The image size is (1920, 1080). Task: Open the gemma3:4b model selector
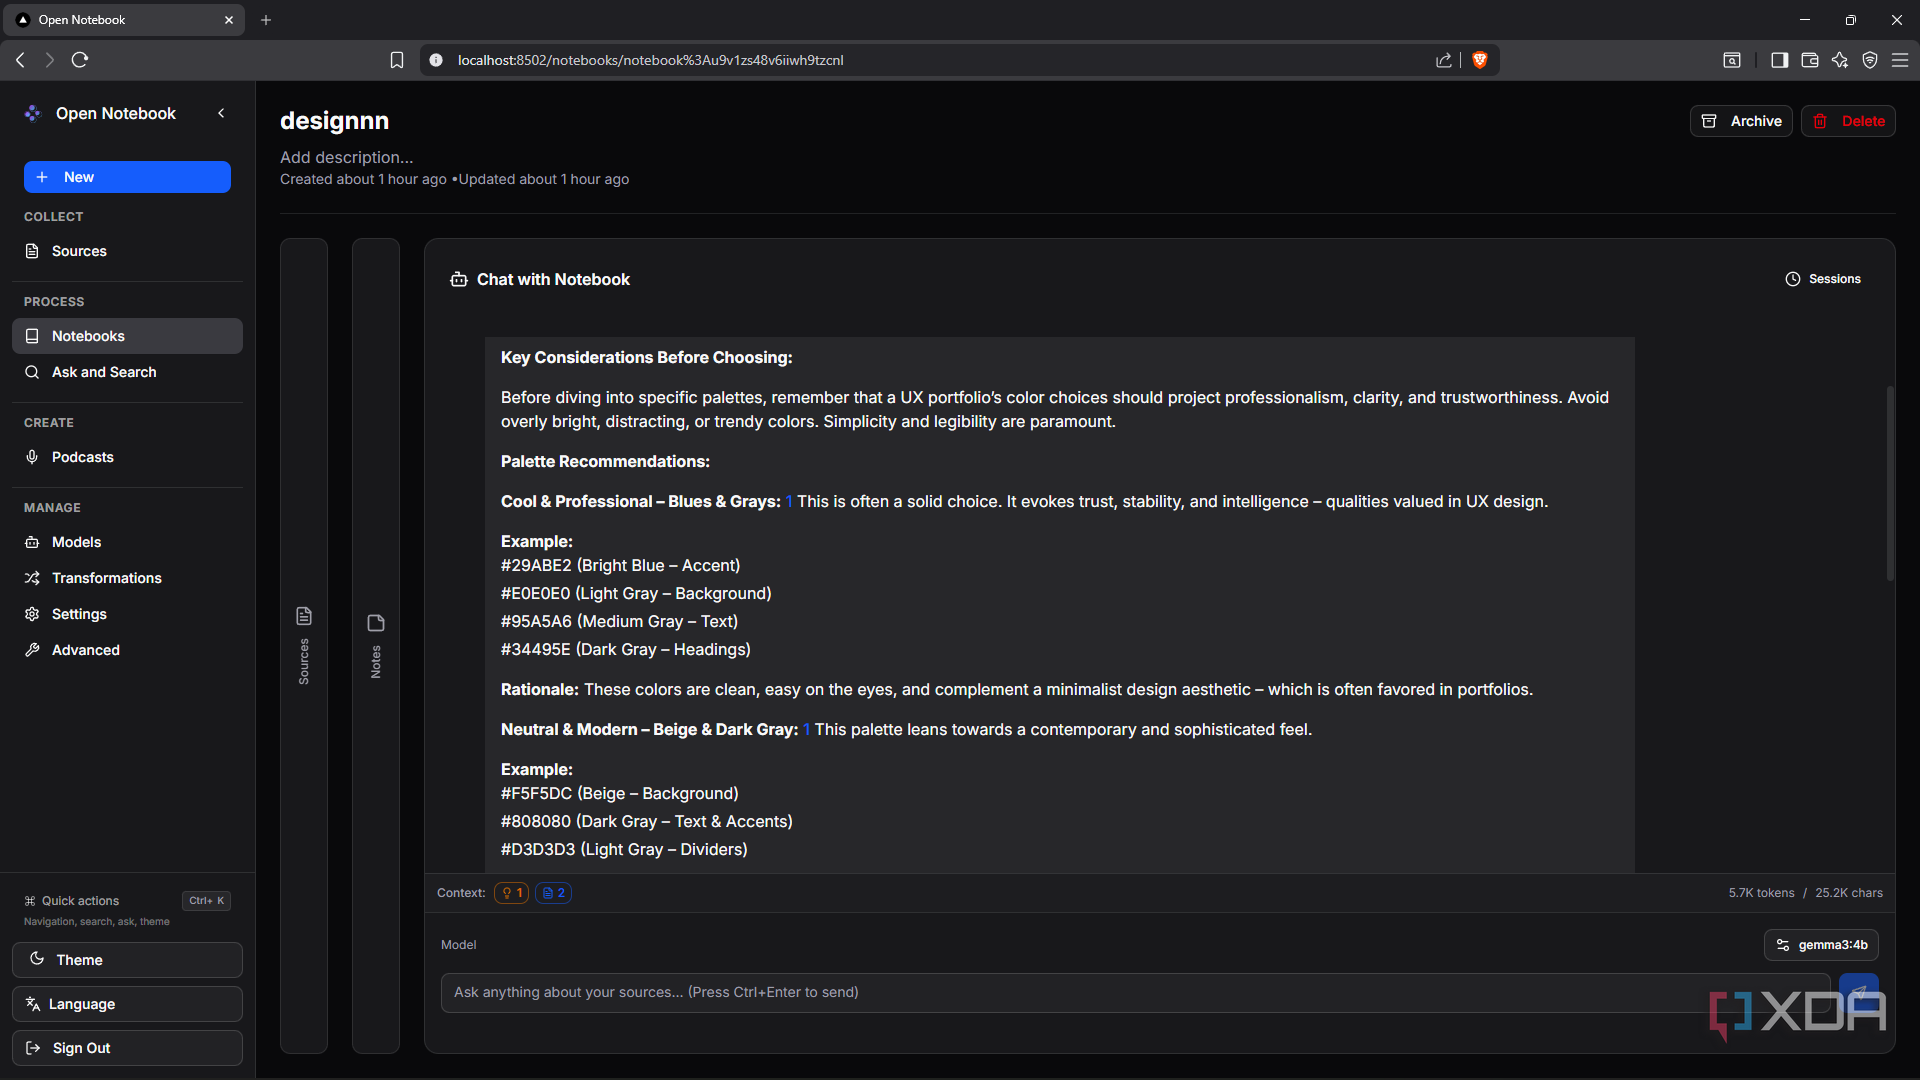pos(1821,945)
